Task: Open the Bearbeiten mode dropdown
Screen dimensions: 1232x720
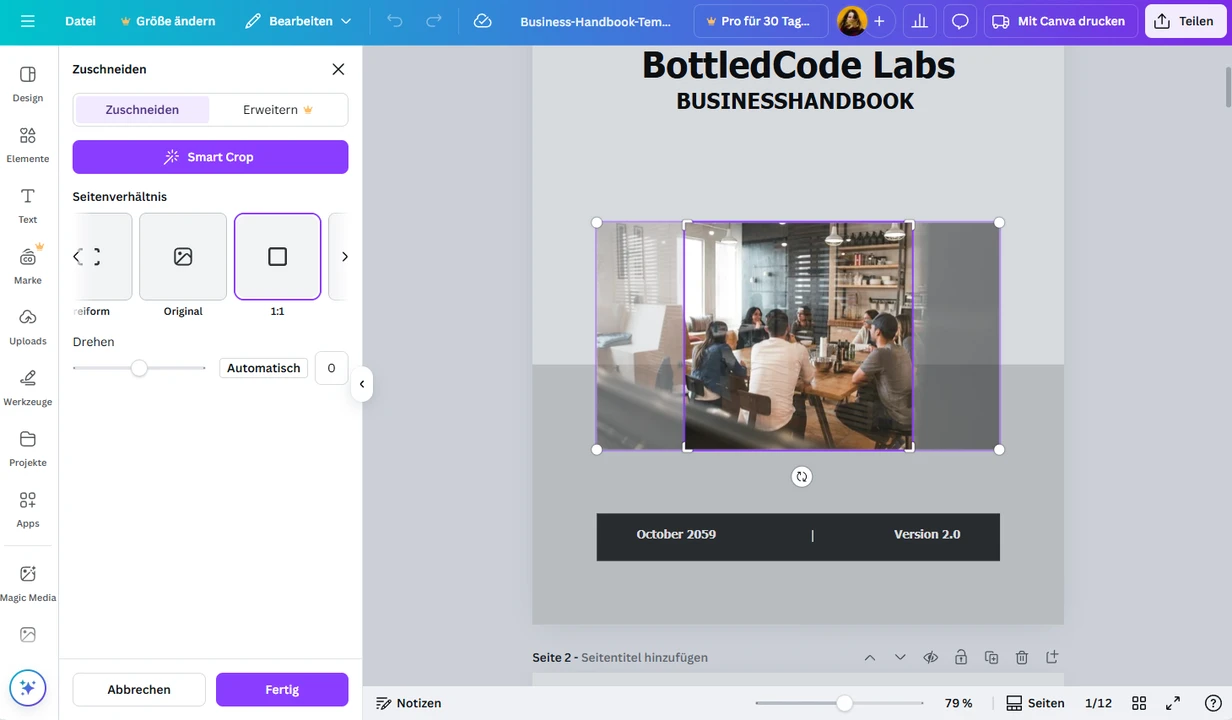Action: tap(298, 21)
